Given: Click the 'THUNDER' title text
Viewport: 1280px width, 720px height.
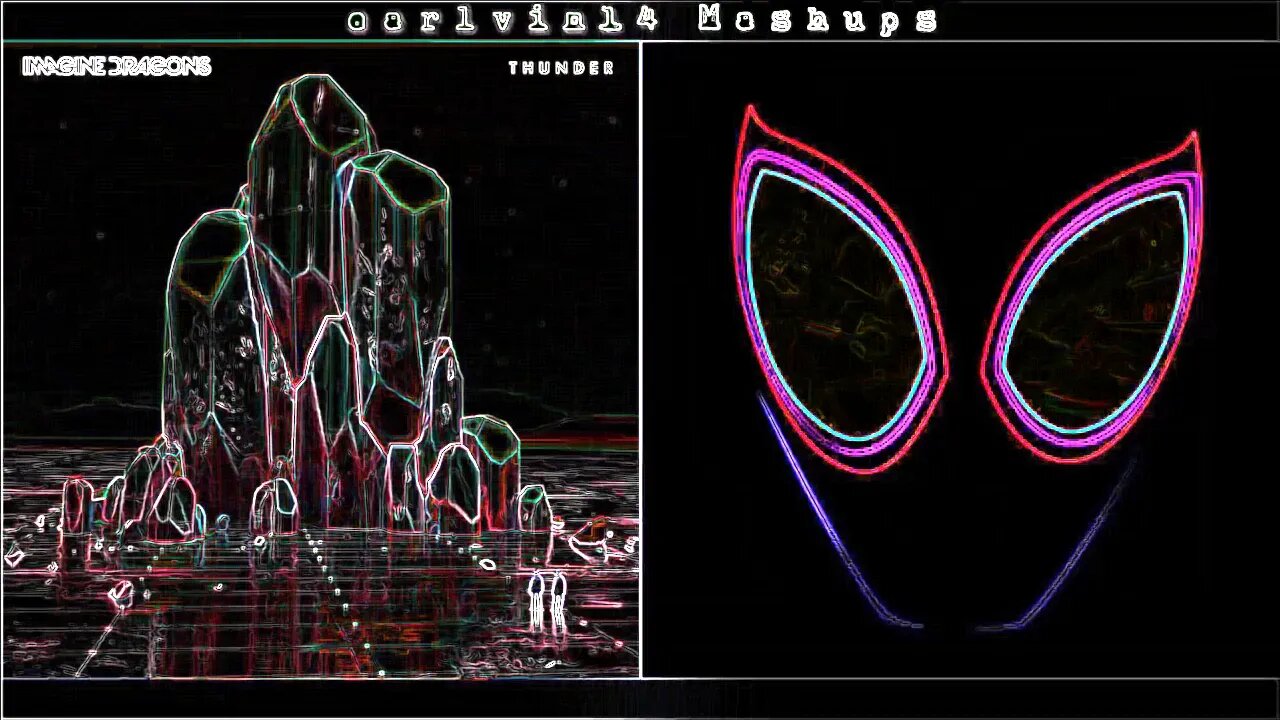Looking at the screenshot, I should click(561, 68).
